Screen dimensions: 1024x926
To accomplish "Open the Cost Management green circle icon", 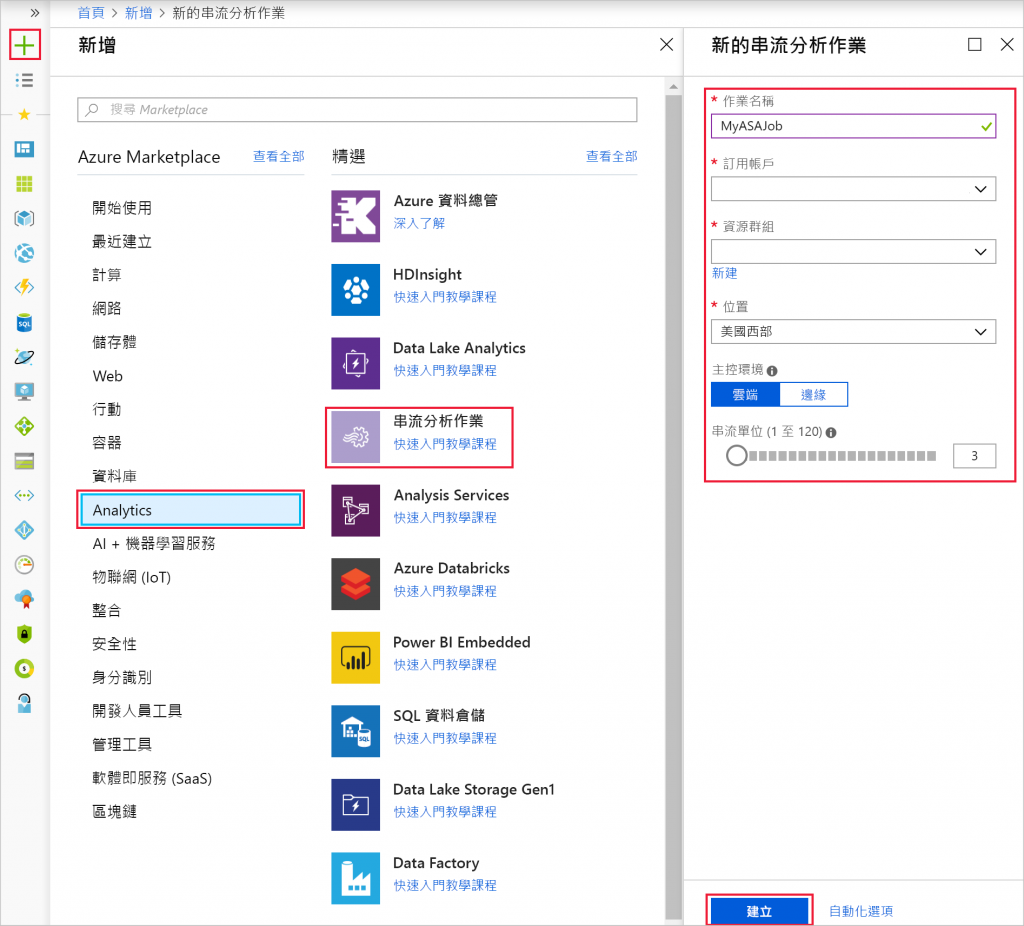I will (x=24, y=669).
